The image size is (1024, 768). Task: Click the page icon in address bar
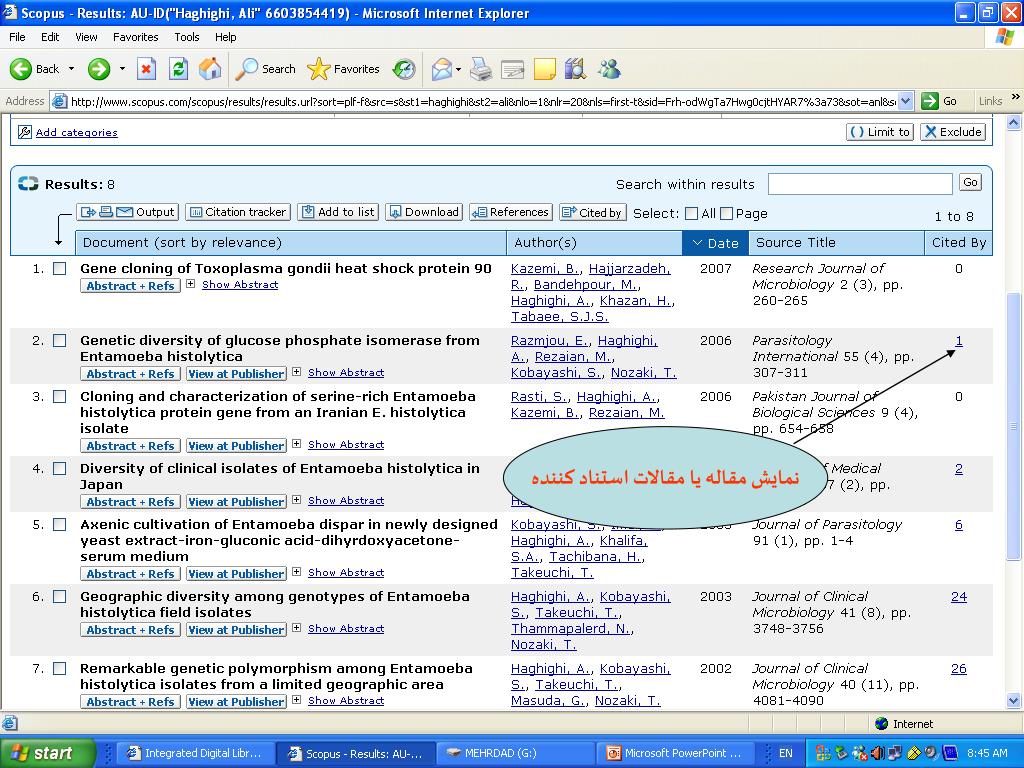point(59,101)
